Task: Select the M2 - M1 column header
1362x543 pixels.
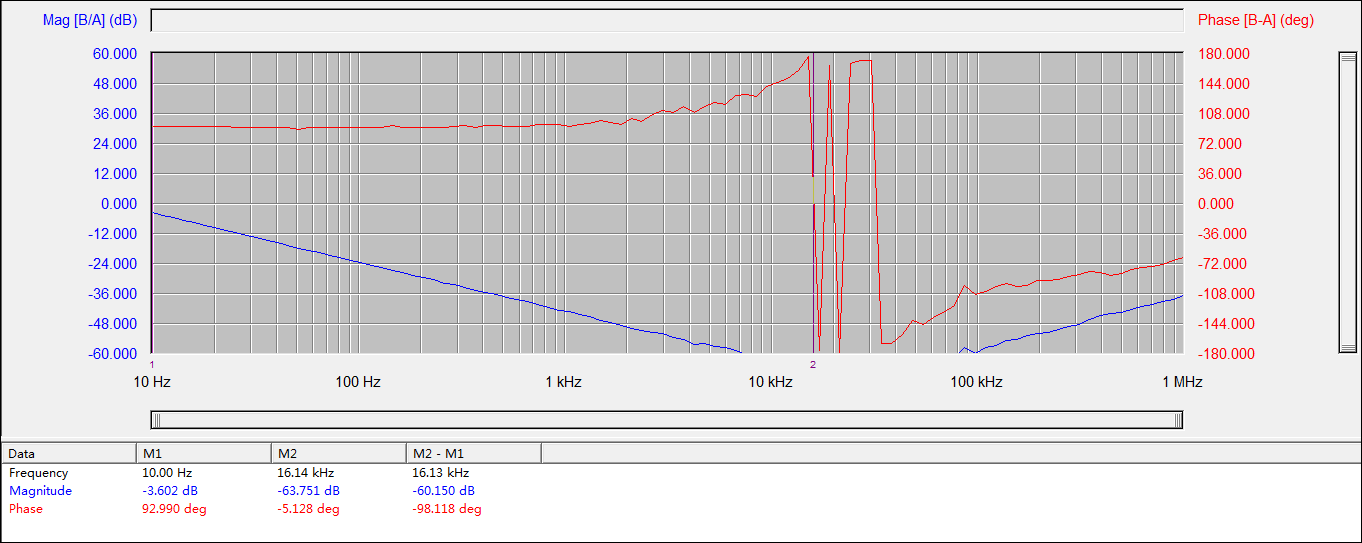Action: 474,453
